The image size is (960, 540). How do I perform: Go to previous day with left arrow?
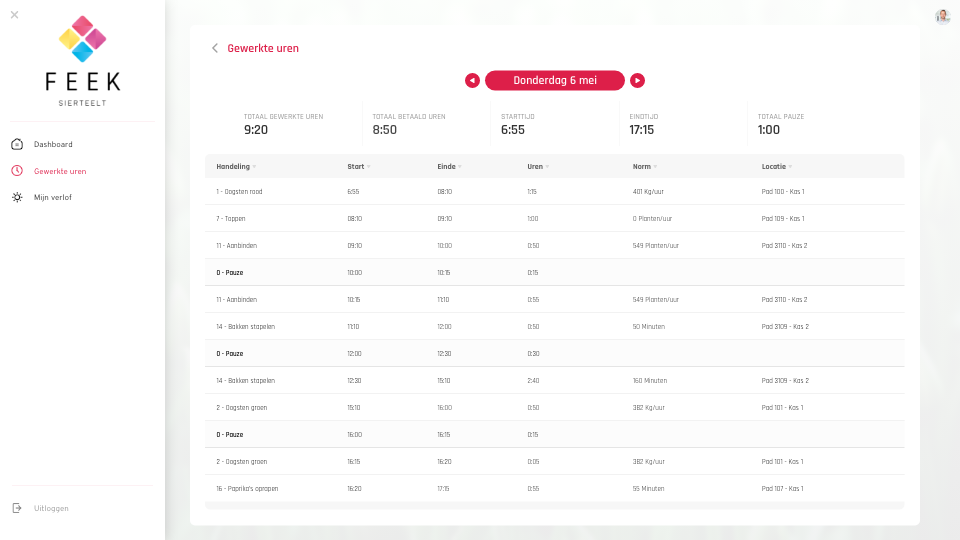(x=472, y=81)
